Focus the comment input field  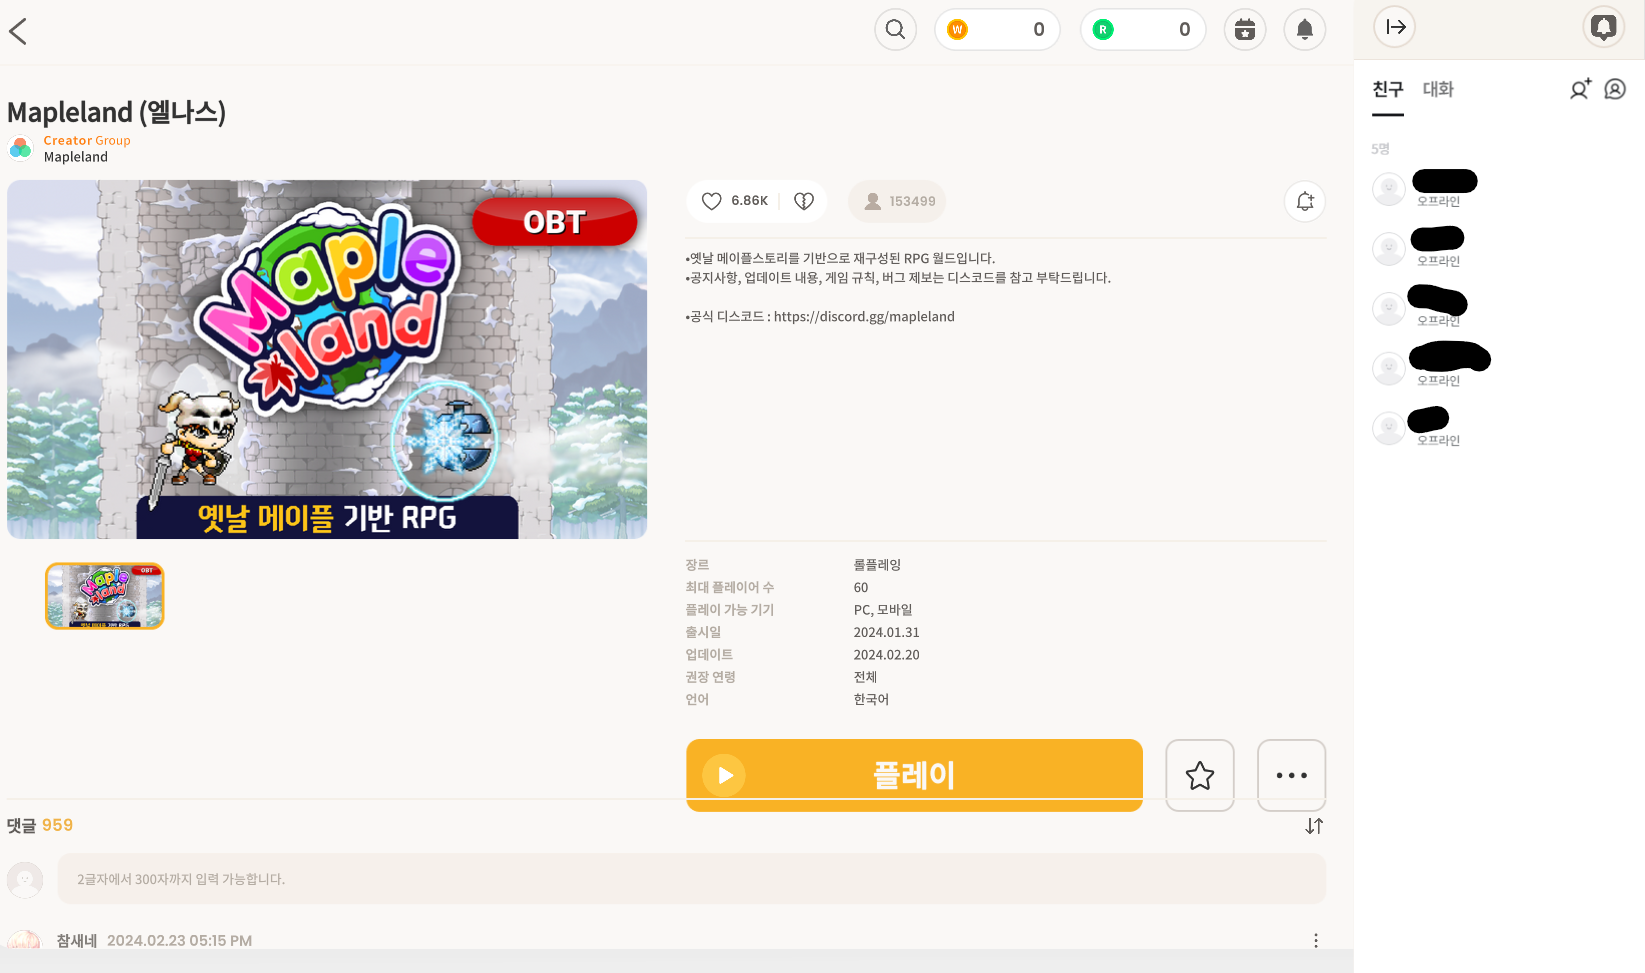tap(692, 879)
